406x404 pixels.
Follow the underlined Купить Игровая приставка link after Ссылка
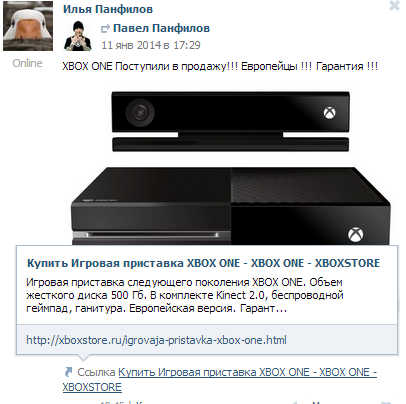pyautogui.click(x=220, y=380)
